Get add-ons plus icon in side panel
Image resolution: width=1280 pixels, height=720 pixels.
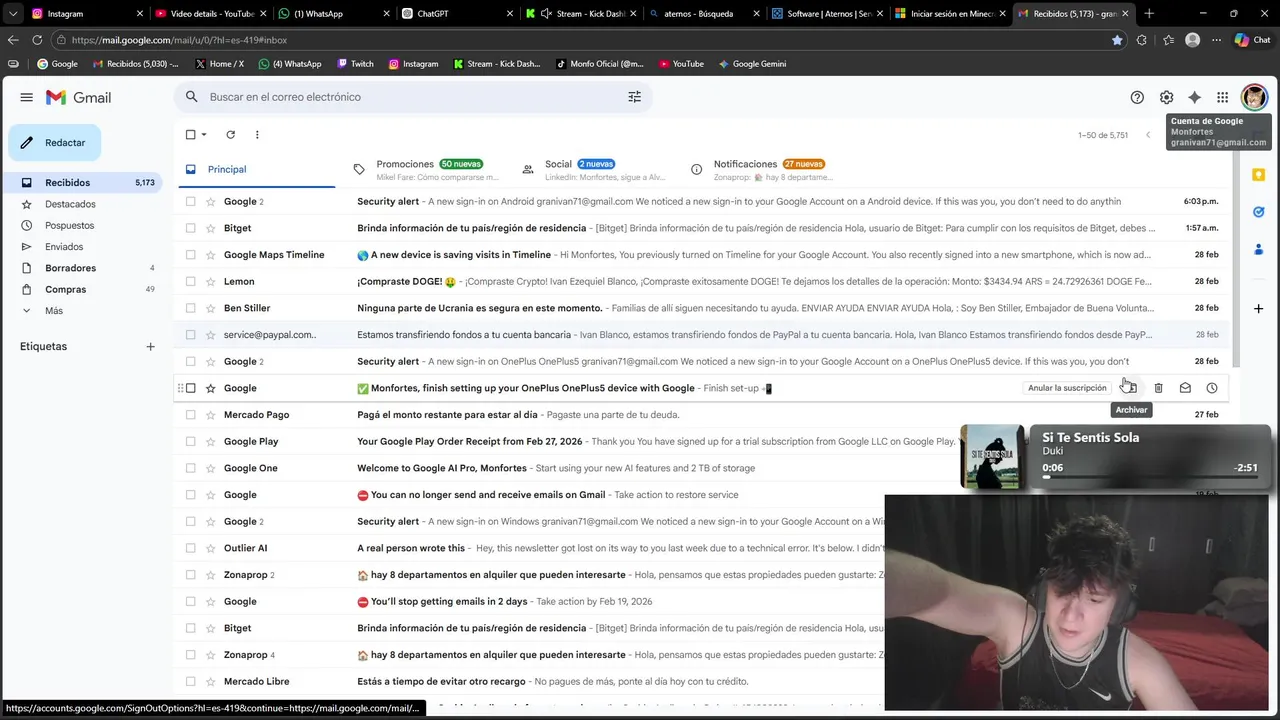tap(1258, 308)
